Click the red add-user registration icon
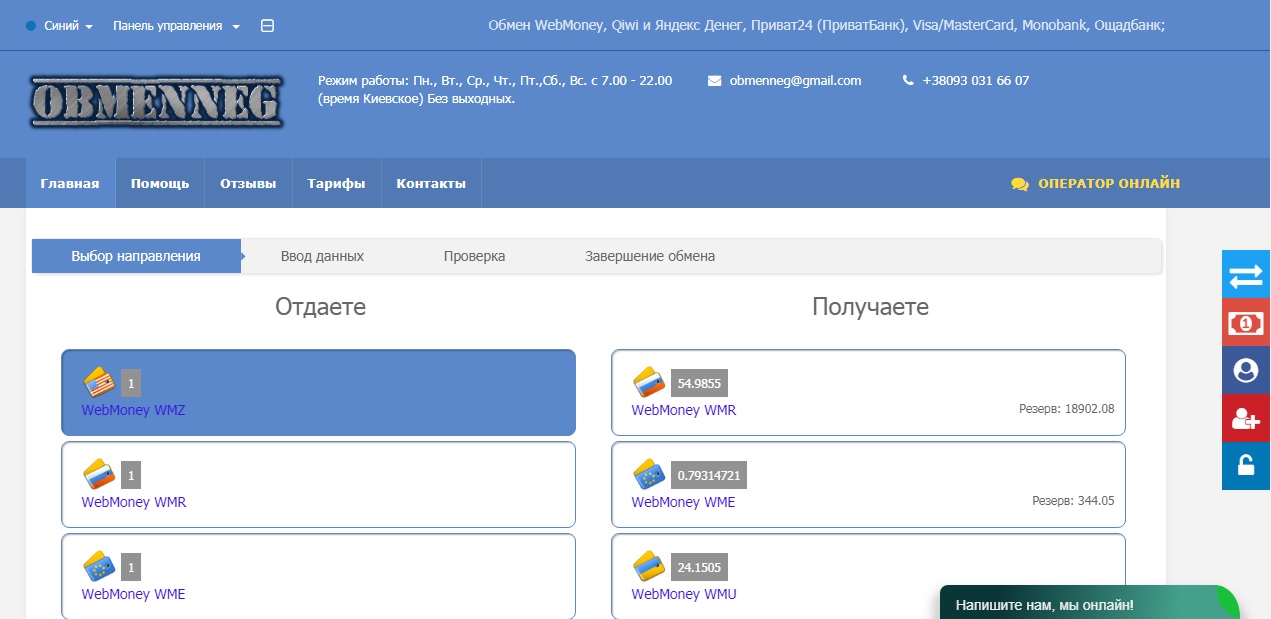Image resolution: width=1271 pixels, height=619 pixels. coord(1246,418)
